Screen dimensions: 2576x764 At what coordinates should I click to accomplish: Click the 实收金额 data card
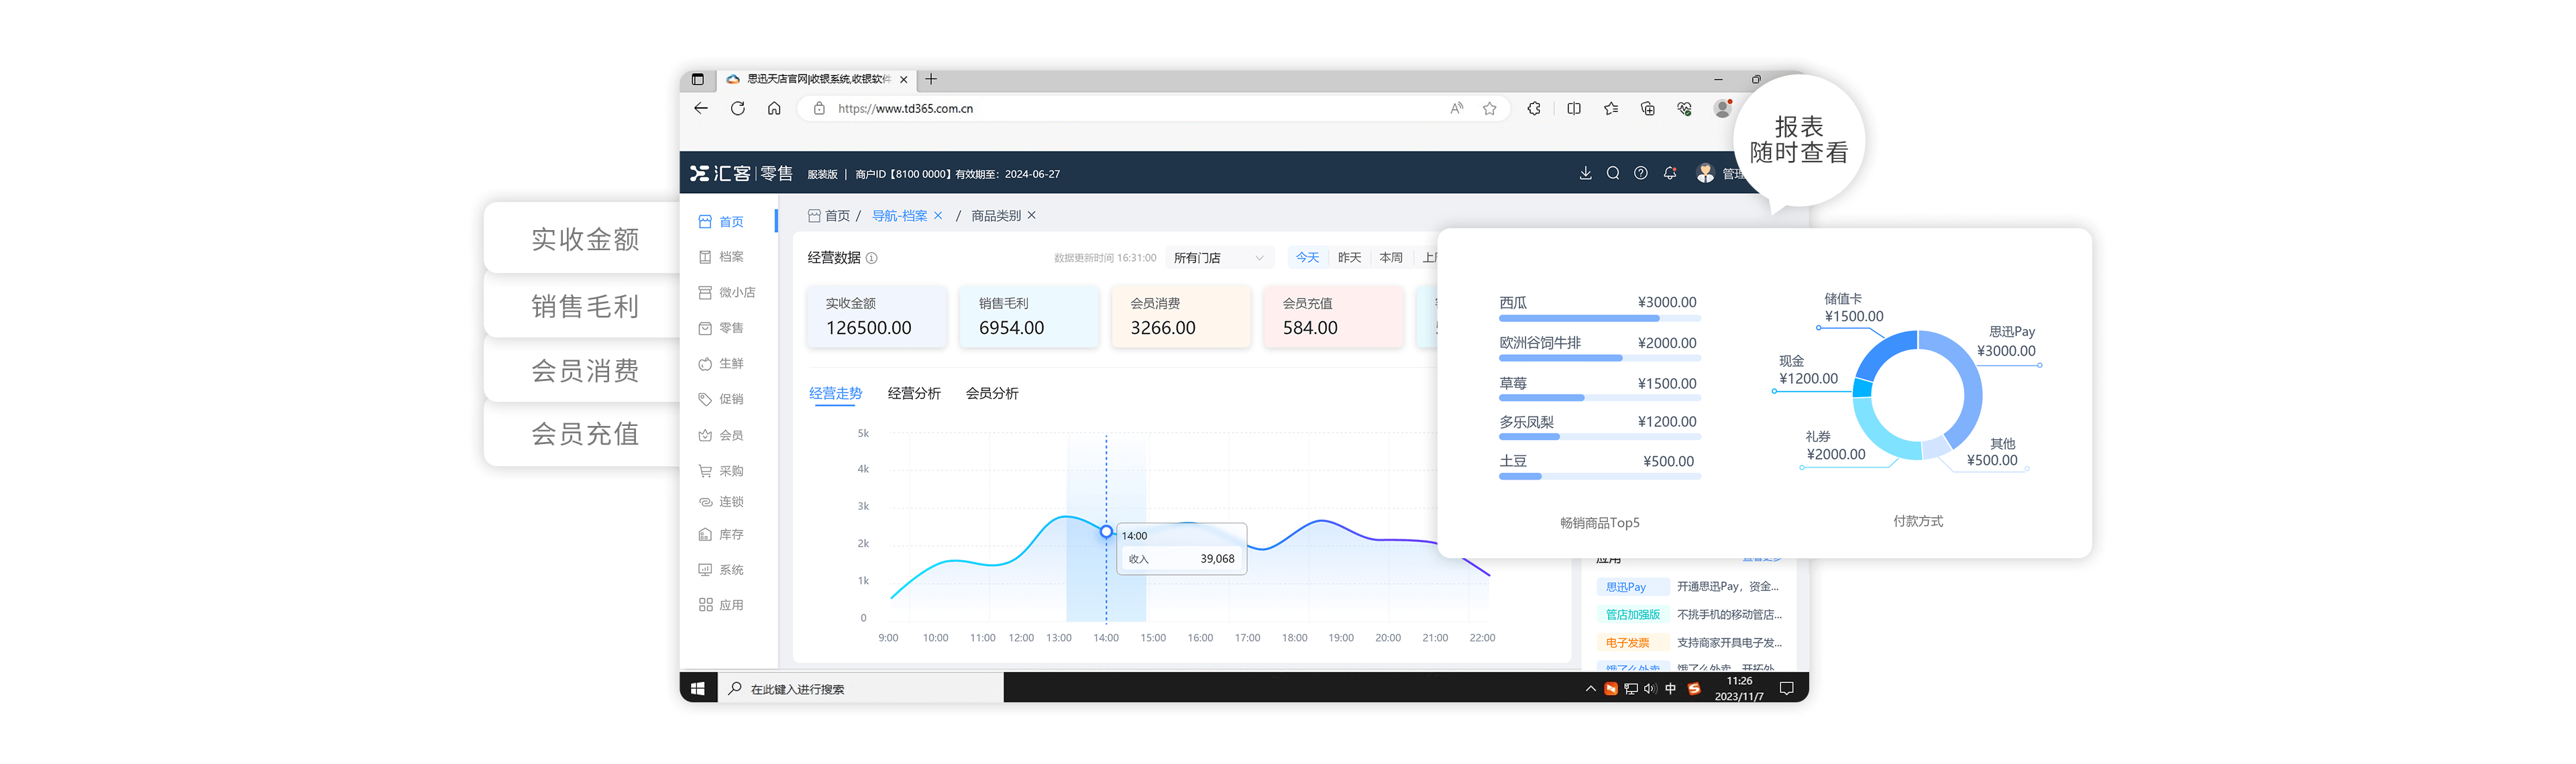pyautogui.click(x=876, y=316)
